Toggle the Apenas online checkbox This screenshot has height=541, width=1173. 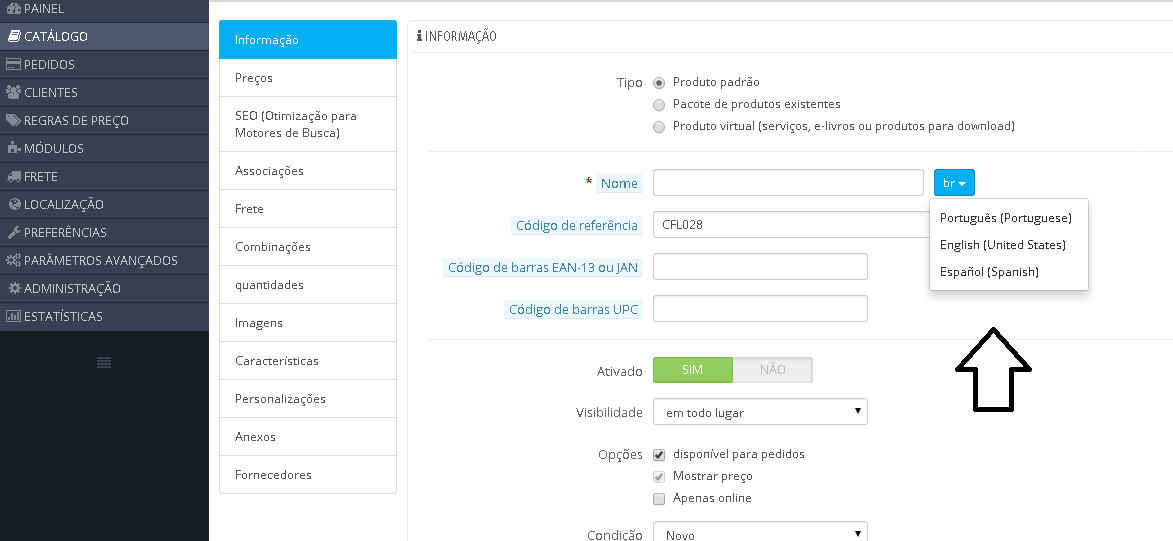pos(659,498)
